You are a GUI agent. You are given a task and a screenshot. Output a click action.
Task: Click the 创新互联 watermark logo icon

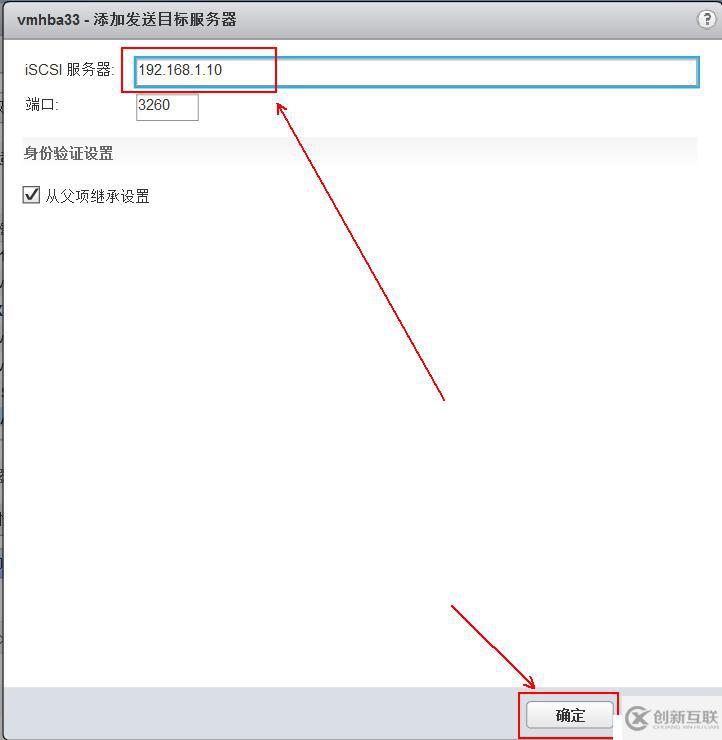pyautogui.click(x=637, y=718)
